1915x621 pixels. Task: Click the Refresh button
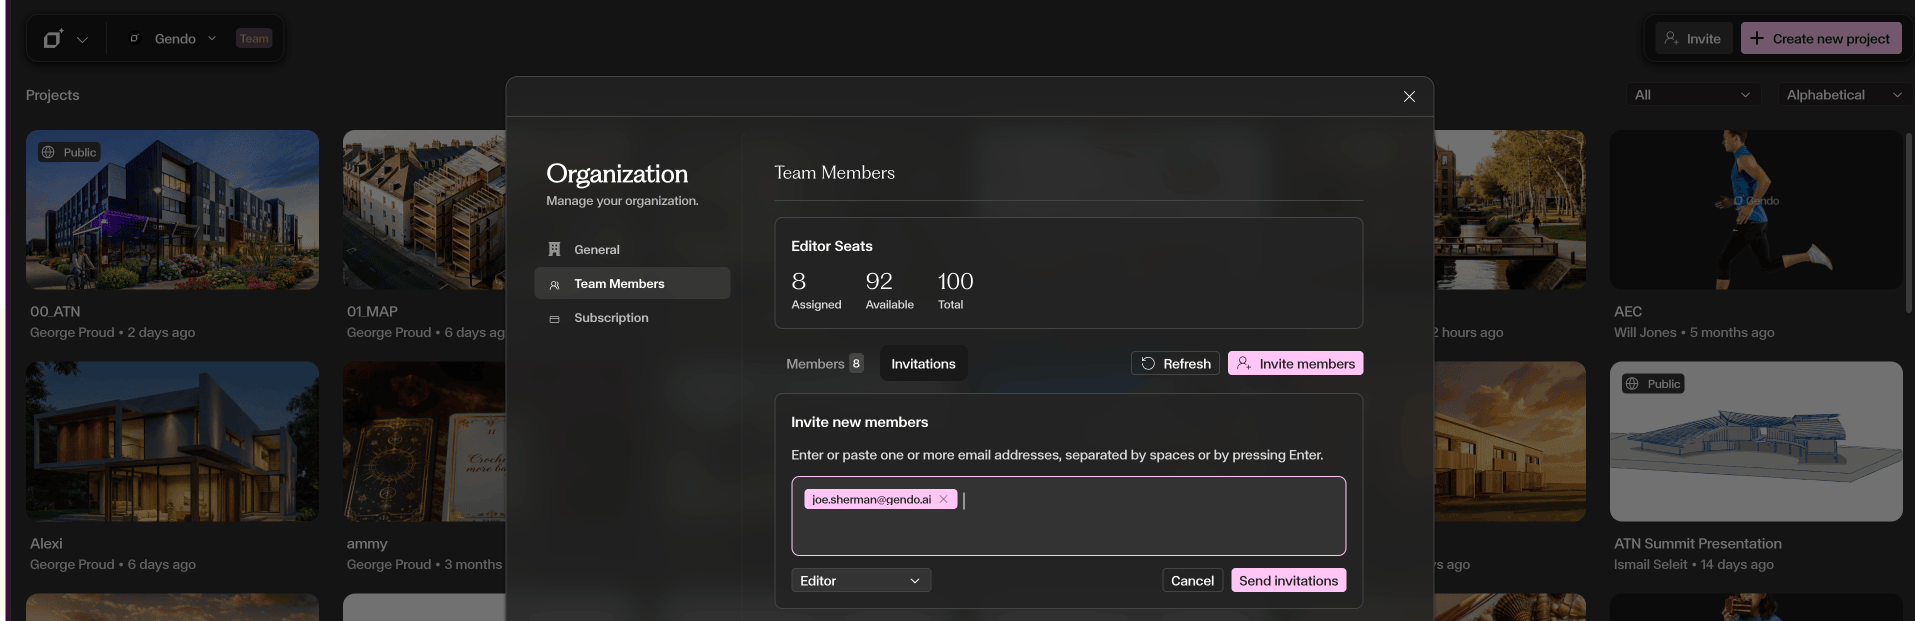[x=1175, y=364]
